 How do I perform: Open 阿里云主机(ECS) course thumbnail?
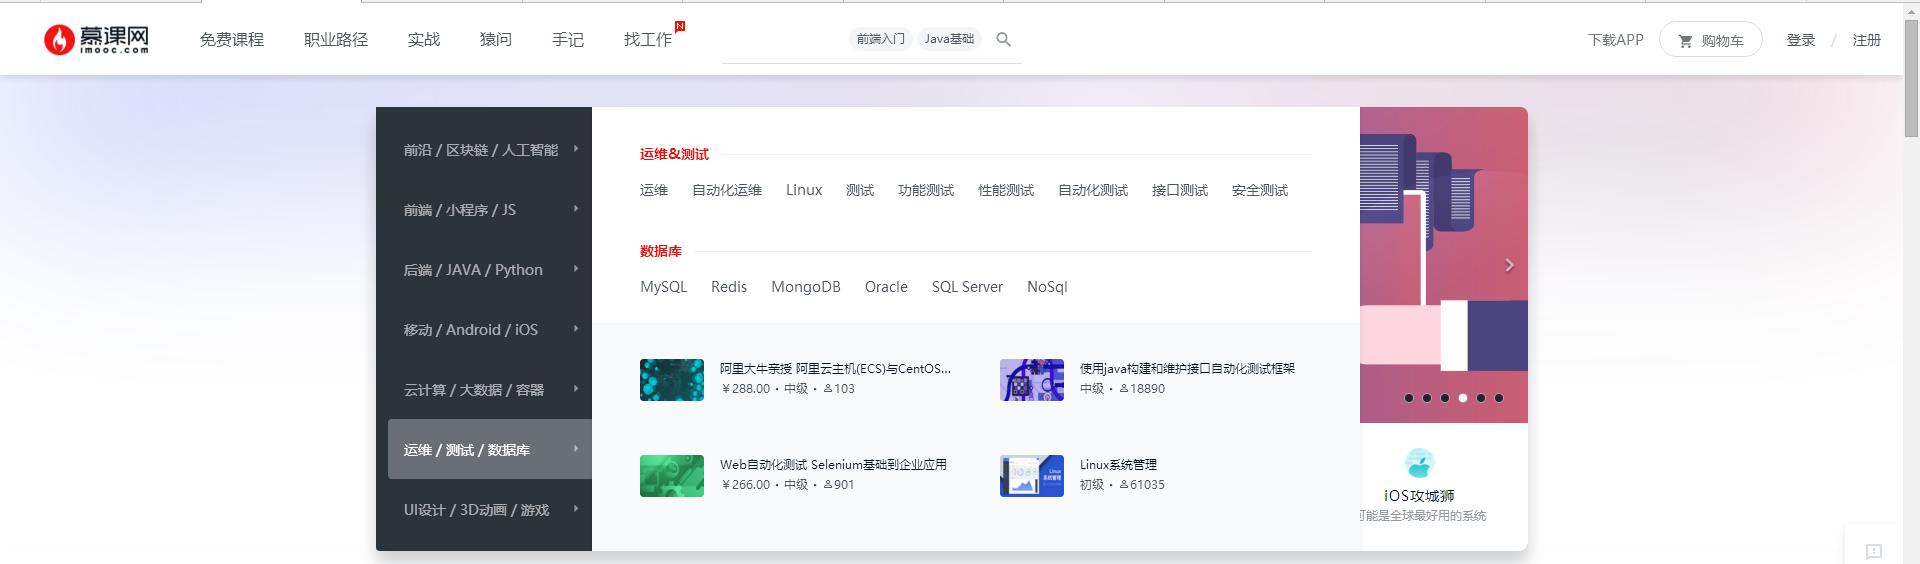point(672,380)
